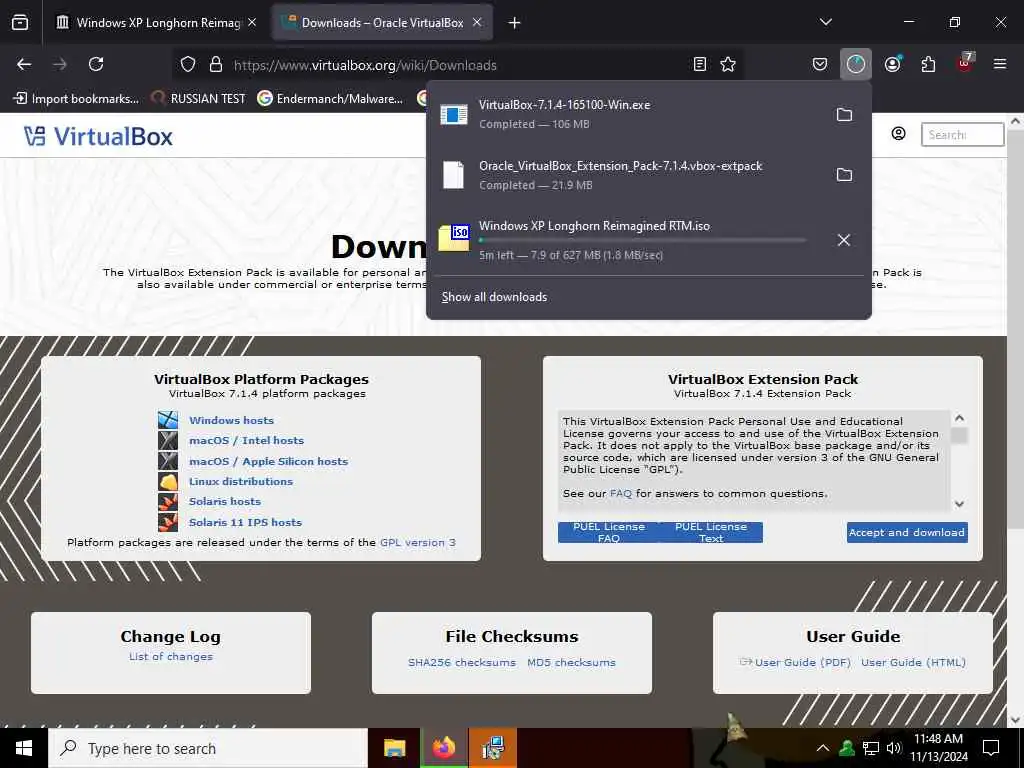The image size is (1024, 768).
Task: Close the downloads panel via toolbar download button
Action: click(x=856, y=64)
